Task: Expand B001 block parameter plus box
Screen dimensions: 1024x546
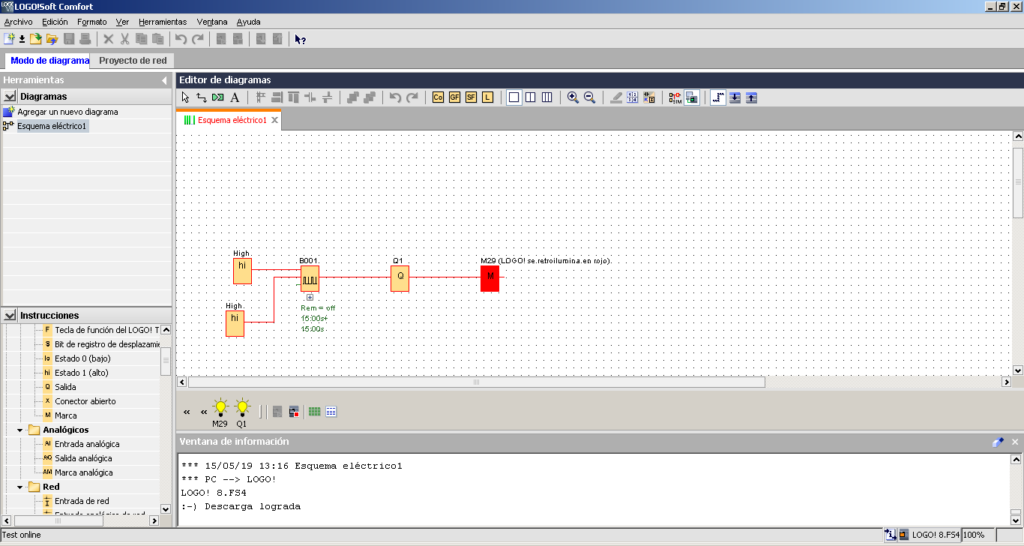Action: pos(310,297)
